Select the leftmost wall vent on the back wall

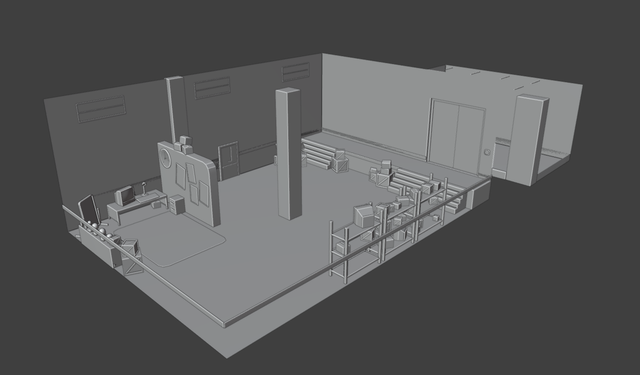(x=101, y=109)
